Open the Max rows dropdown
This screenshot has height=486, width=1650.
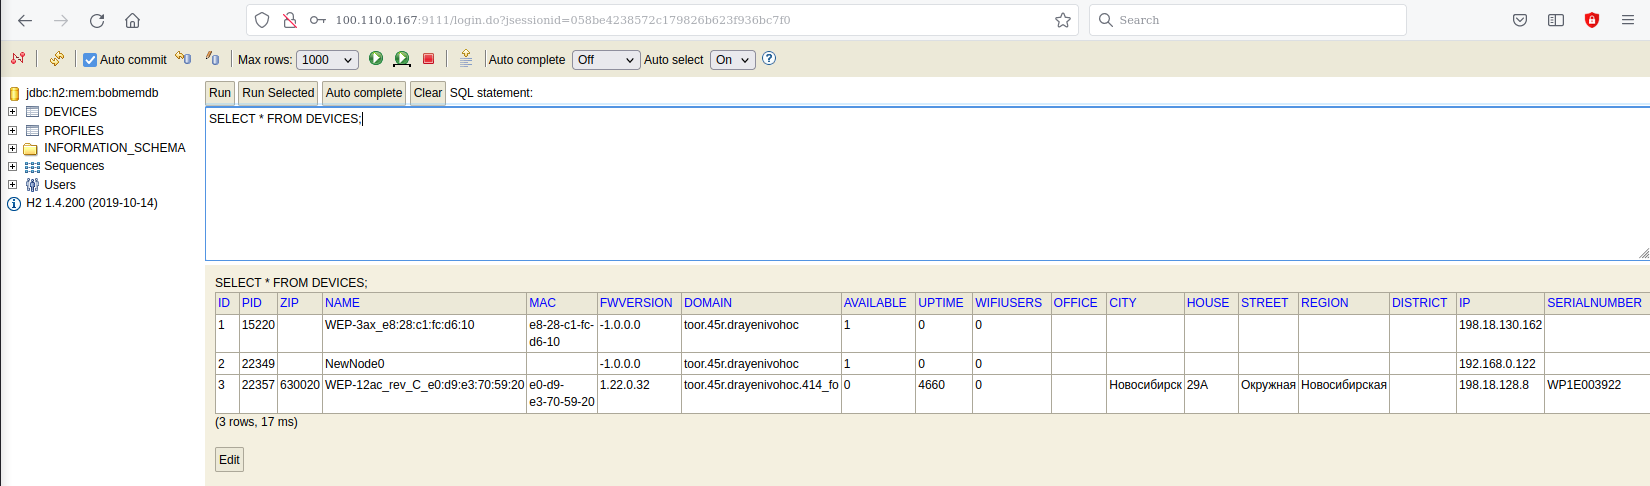(327, 60)
